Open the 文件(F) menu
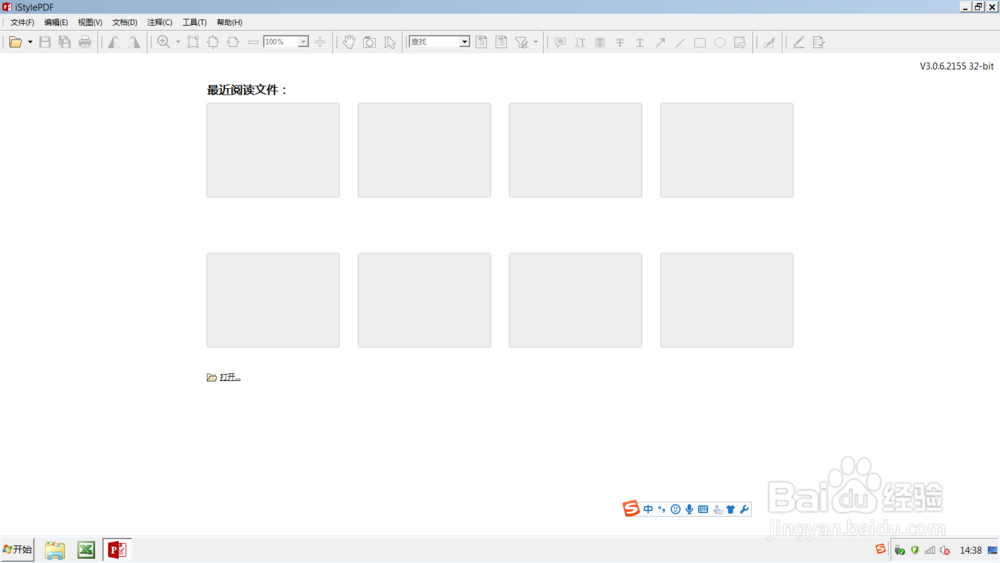 (x=22, y=22)
